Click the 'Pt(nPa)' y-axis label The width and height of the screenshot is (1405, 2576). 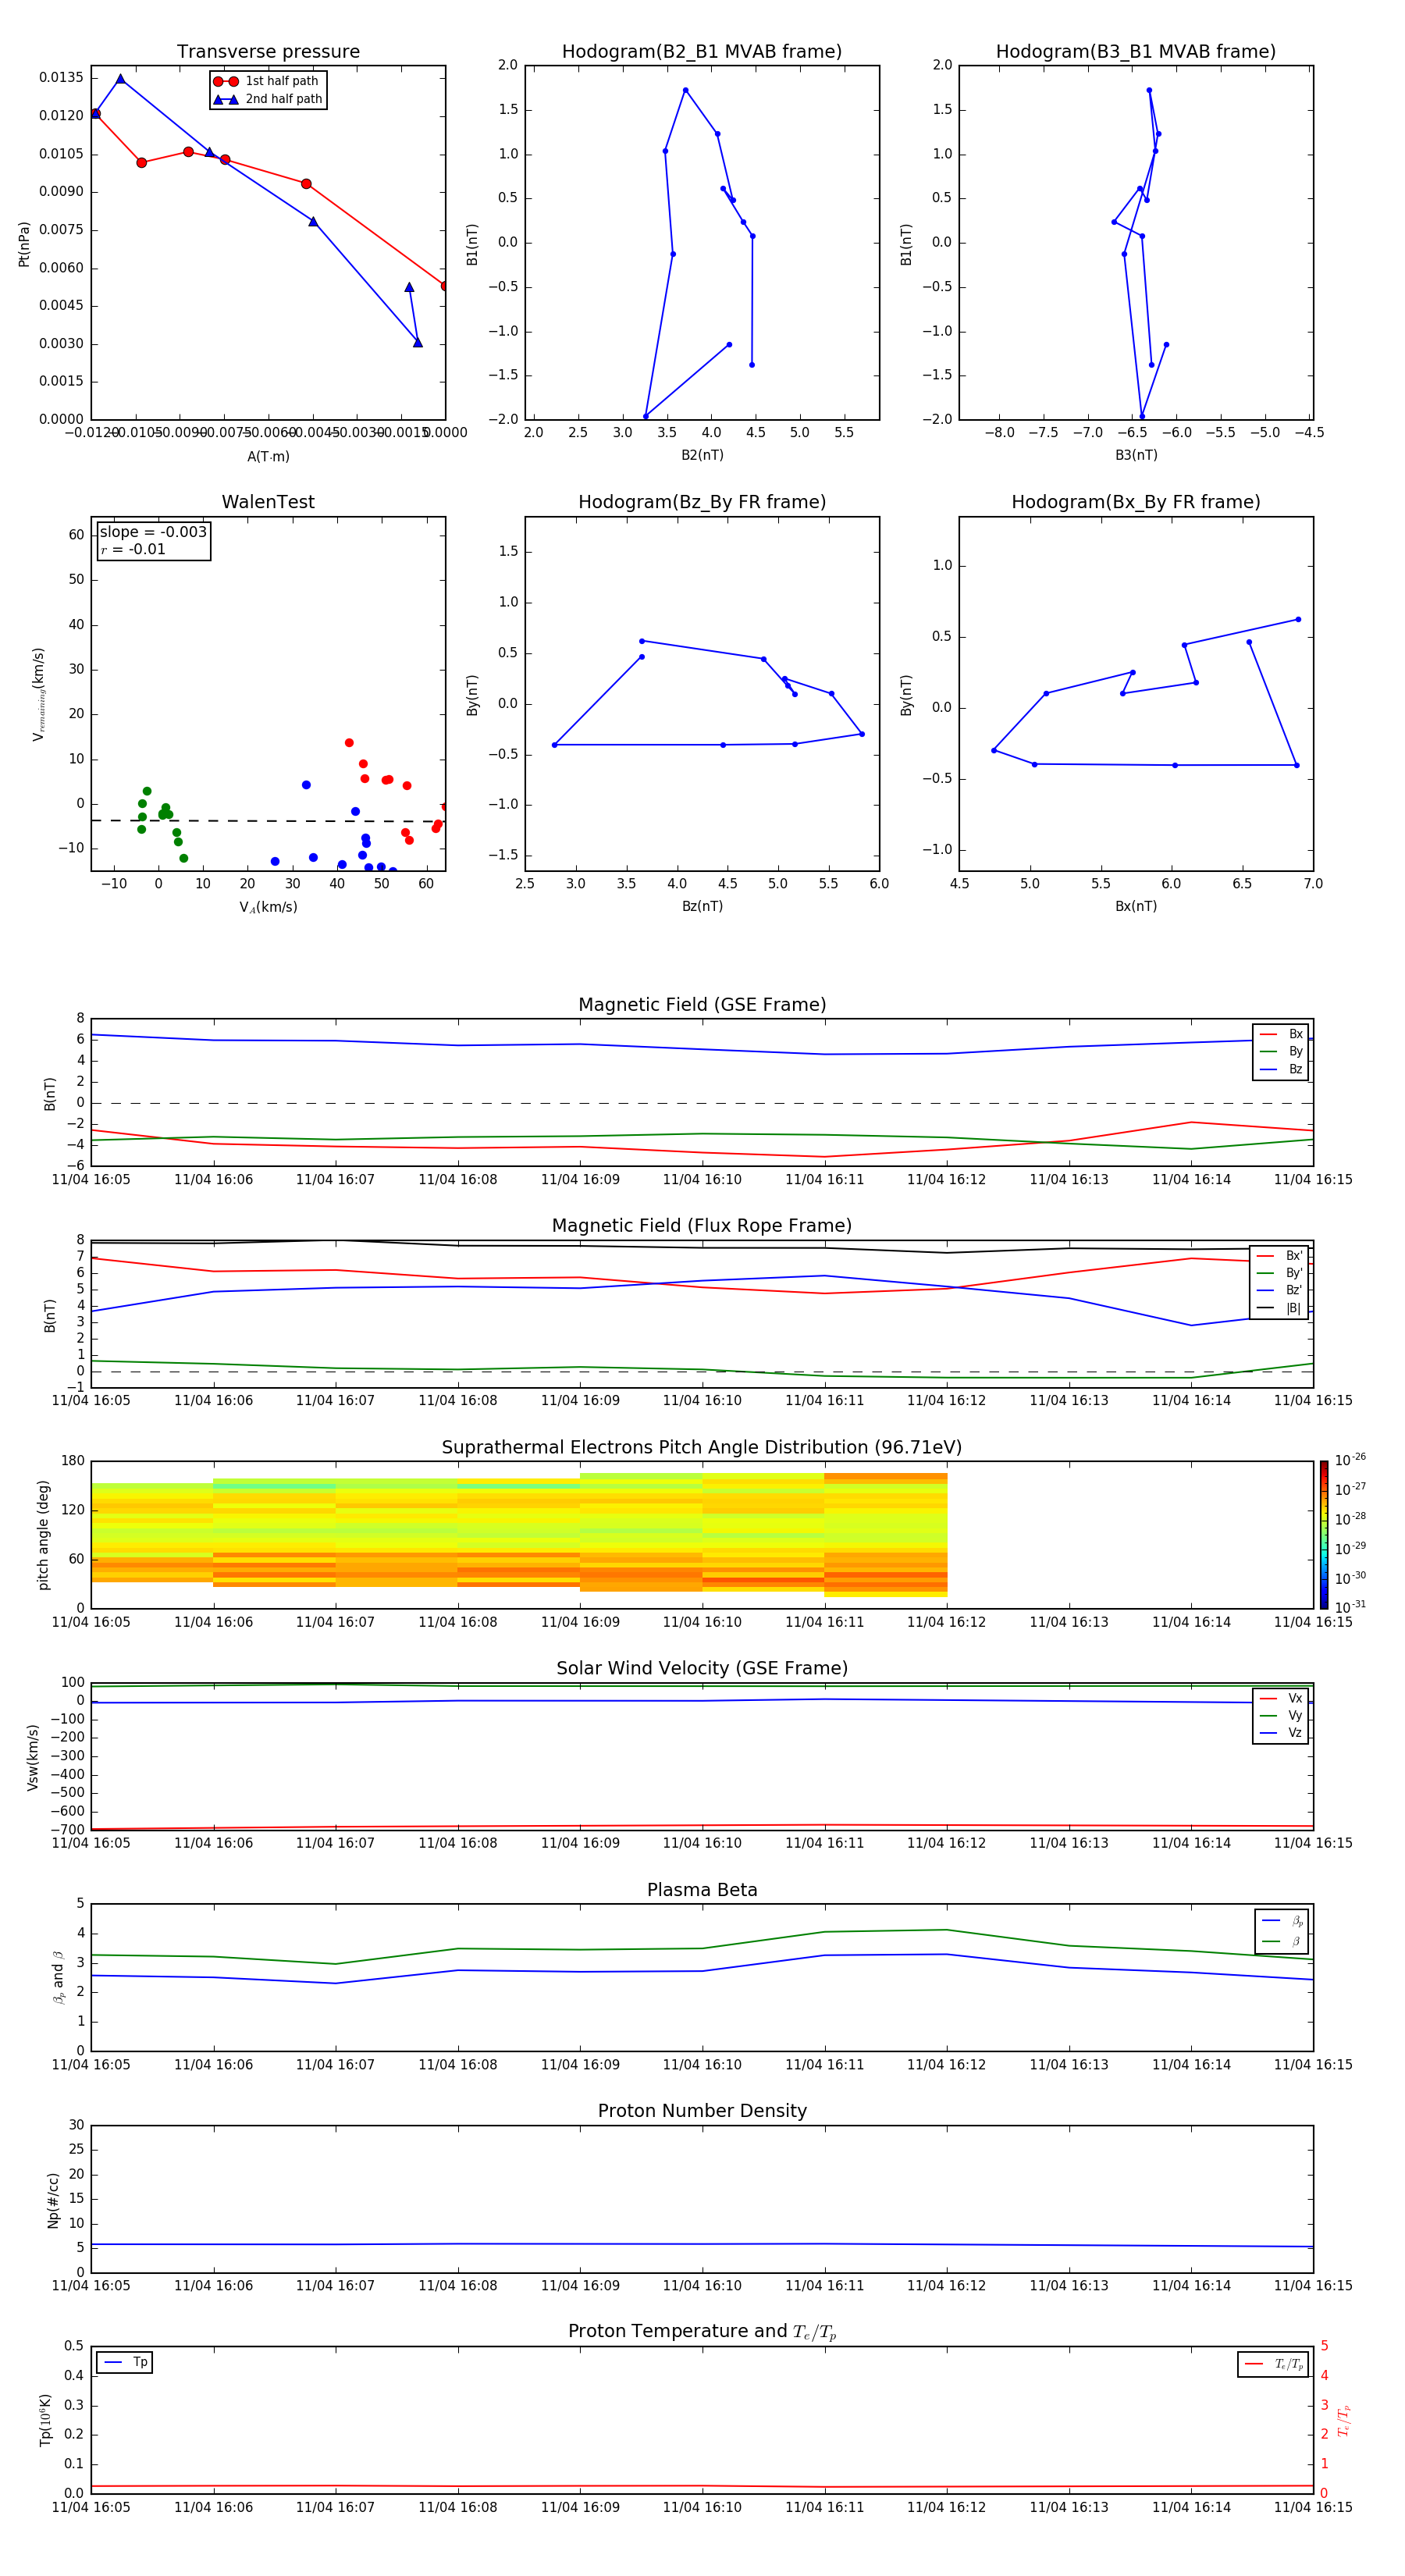click(x=24, y=244)
